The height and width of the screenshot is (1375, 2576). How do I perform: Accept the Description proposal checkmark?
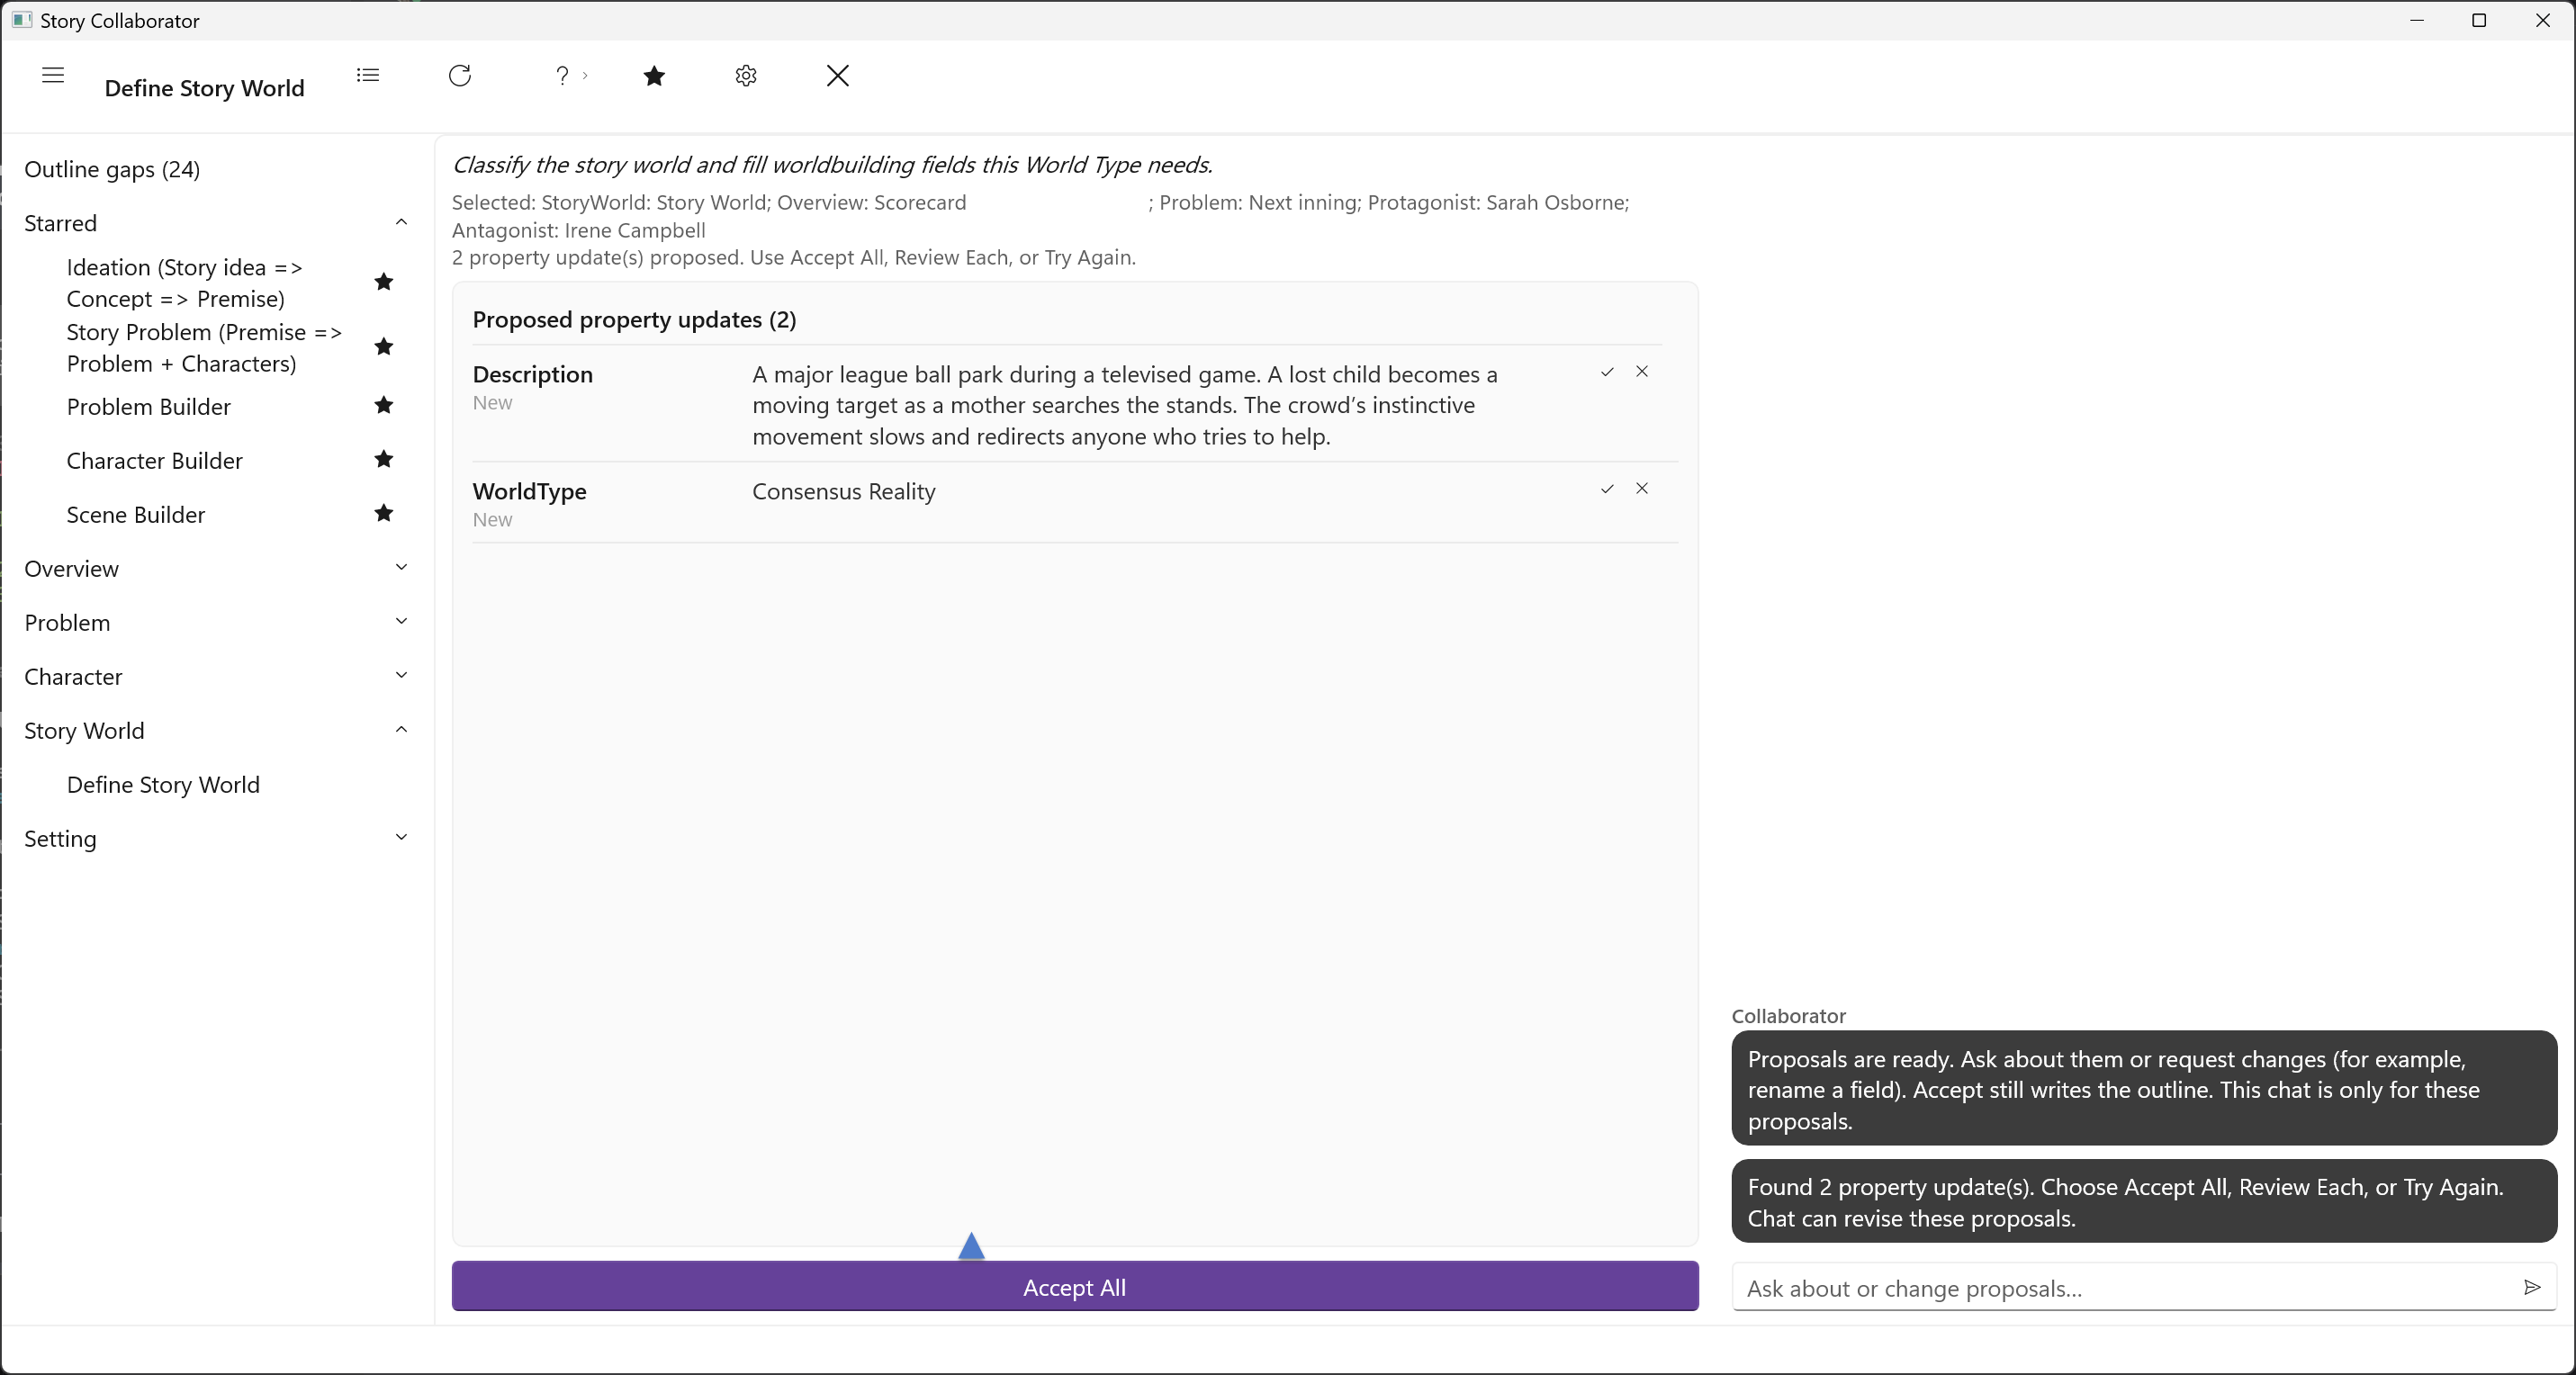point(1607,372)
